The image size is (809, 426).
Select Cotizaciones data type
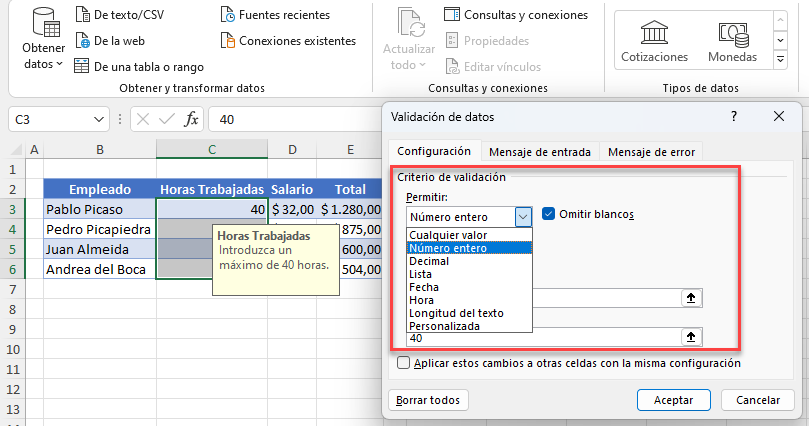tap(654, 41)
